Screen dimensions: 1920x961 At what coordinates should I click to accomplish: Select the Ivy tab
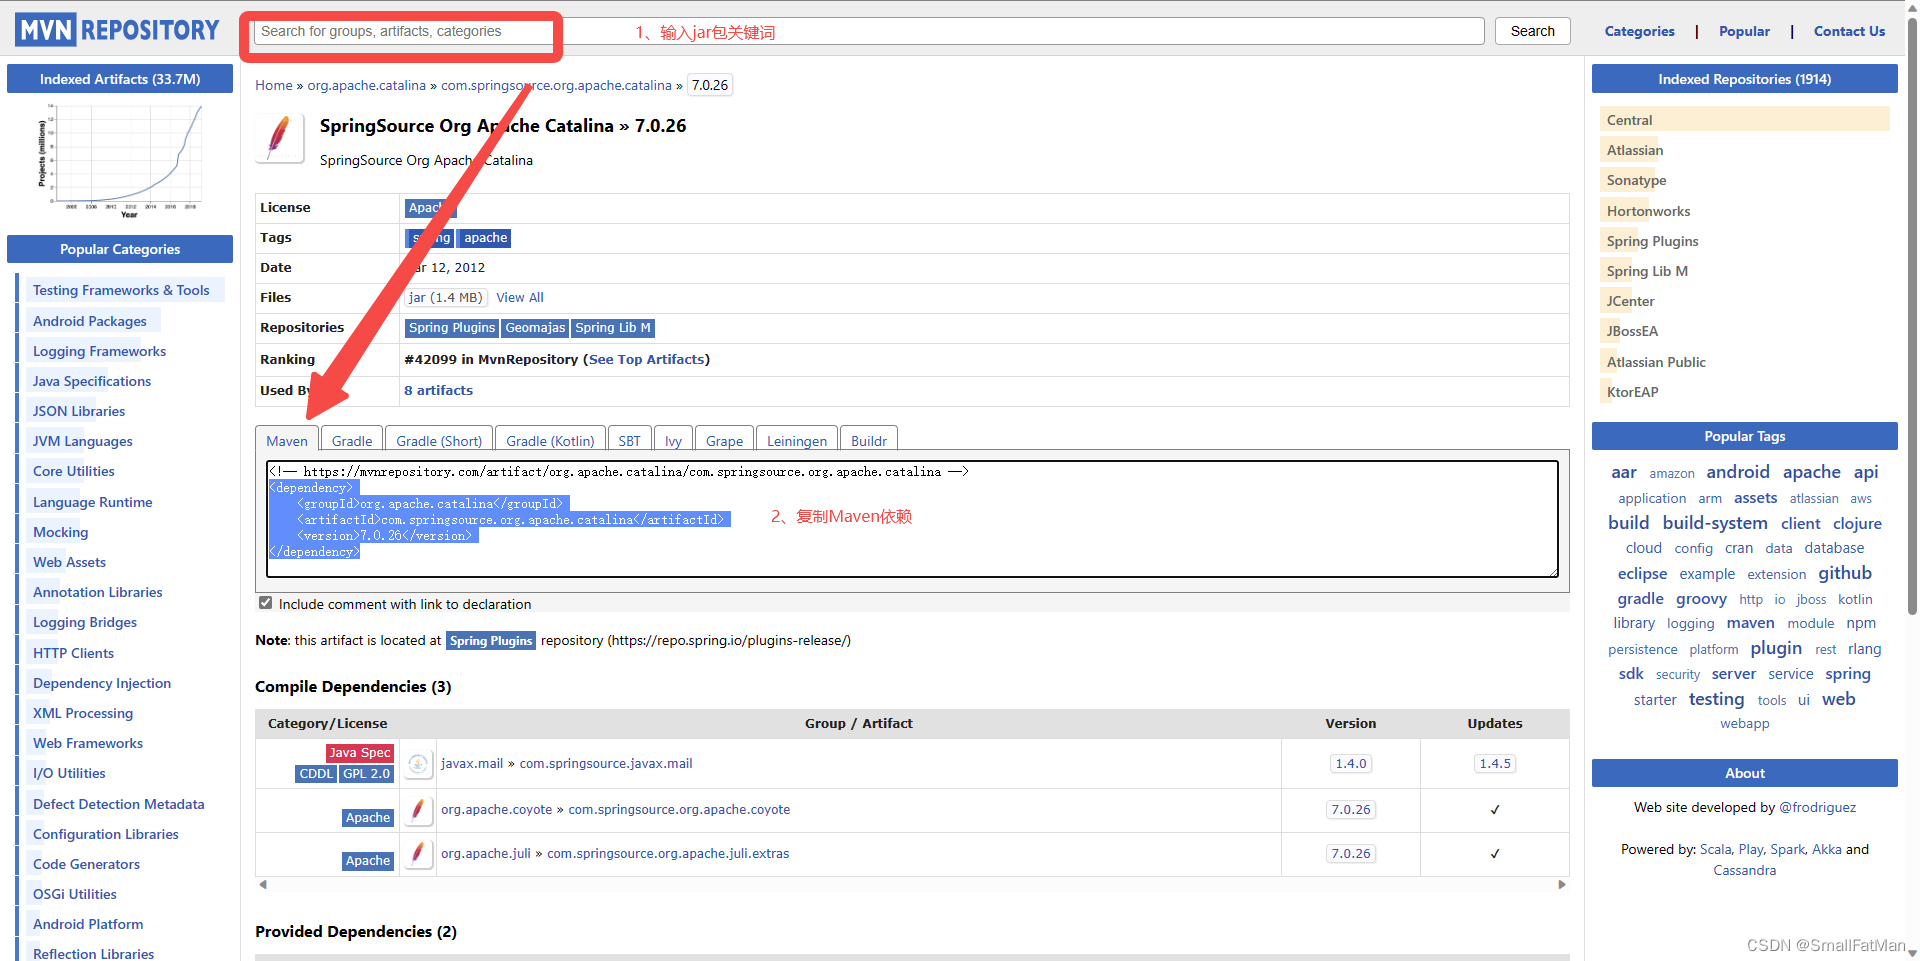tap(673, 441)
